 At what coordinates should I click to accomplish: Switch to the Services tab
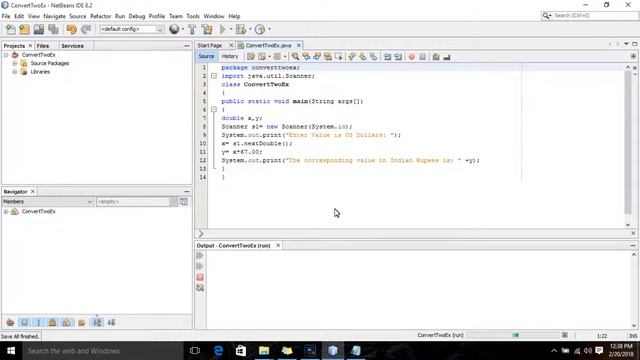pyautogui.click(x=72, y=46)
